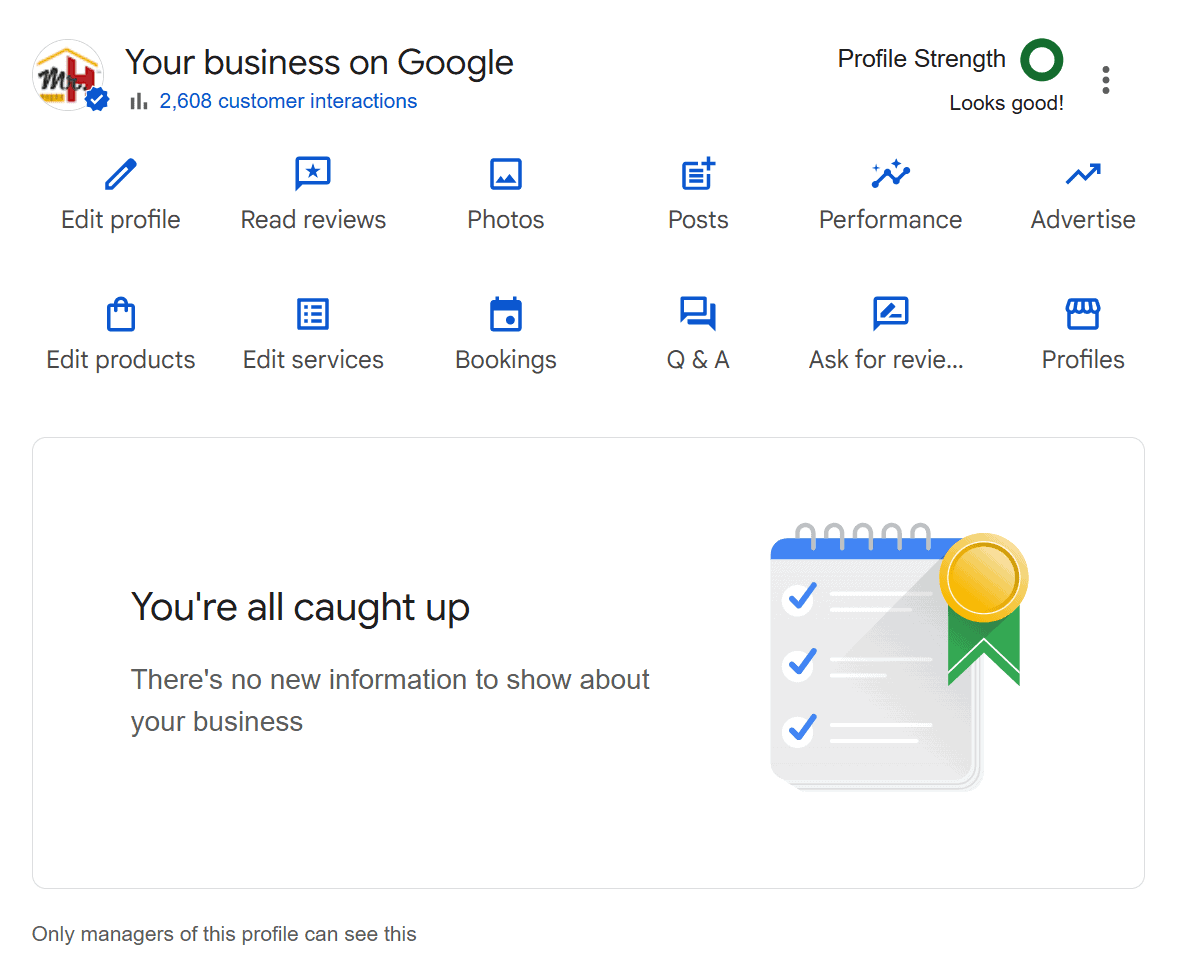Open the Bookings calendar icon

pyautogui.click(x=506, y=314)
